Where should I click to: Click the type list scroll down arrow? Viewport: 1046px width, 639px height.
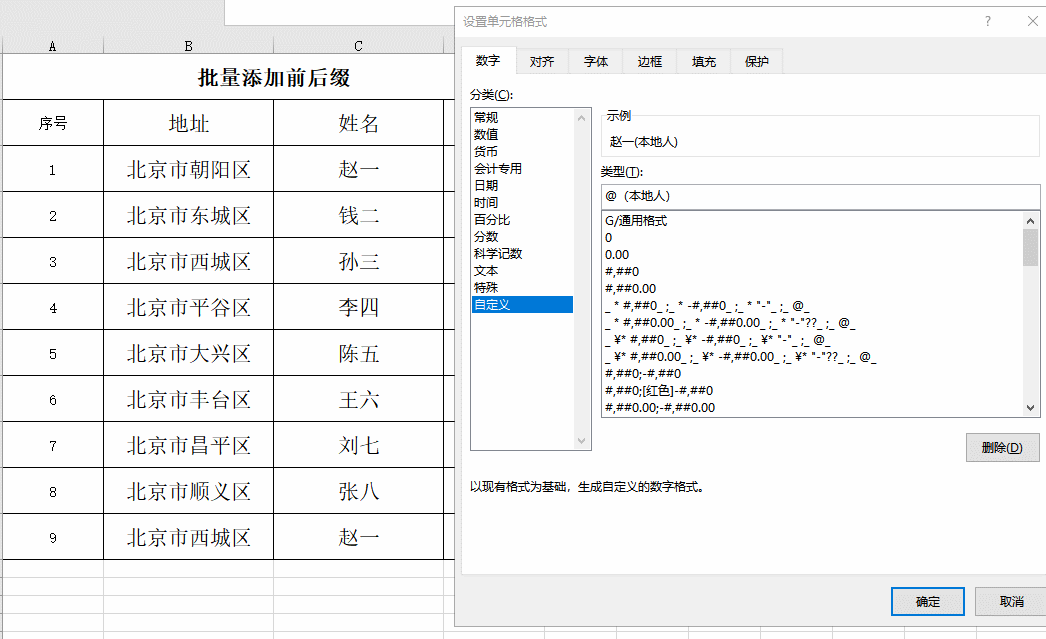[1031, 408]
